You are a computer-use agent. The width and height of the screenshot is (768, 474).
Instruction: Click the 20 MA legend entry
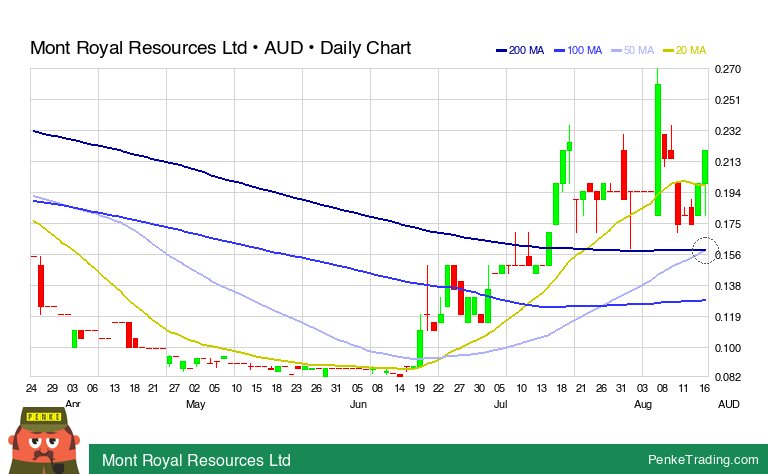(x=684, y=50)
